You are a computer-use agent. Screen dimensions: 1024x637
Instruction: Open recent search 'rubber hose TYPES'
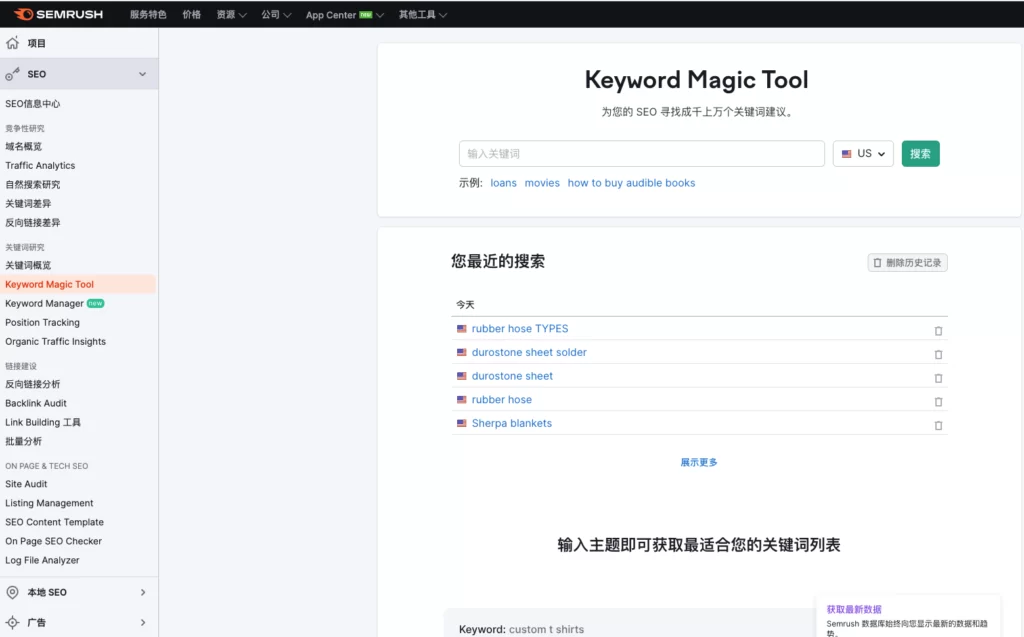click(x=520, y=329)
